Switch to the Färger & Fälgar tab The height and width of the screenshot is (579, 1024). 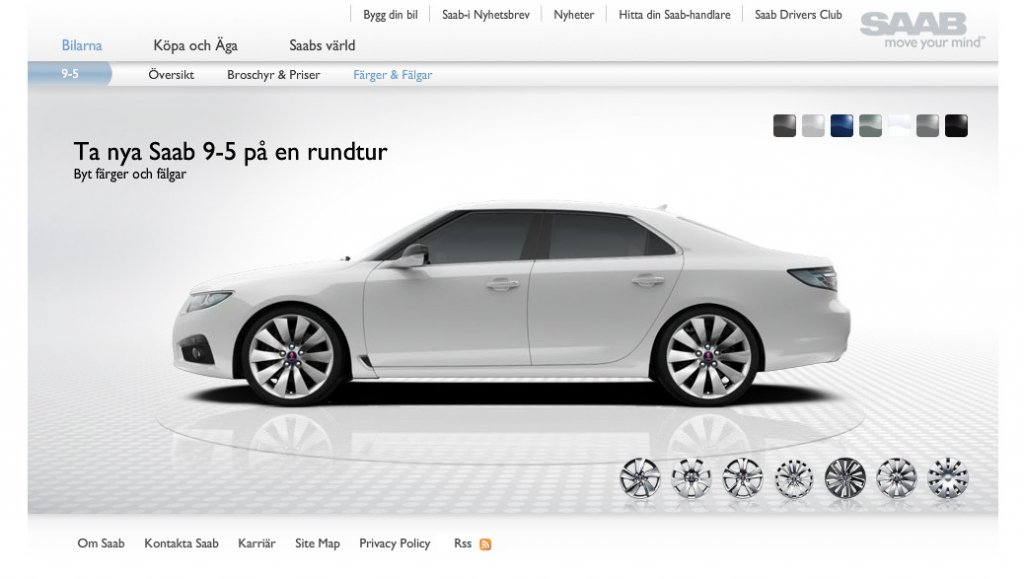[392, 74]
